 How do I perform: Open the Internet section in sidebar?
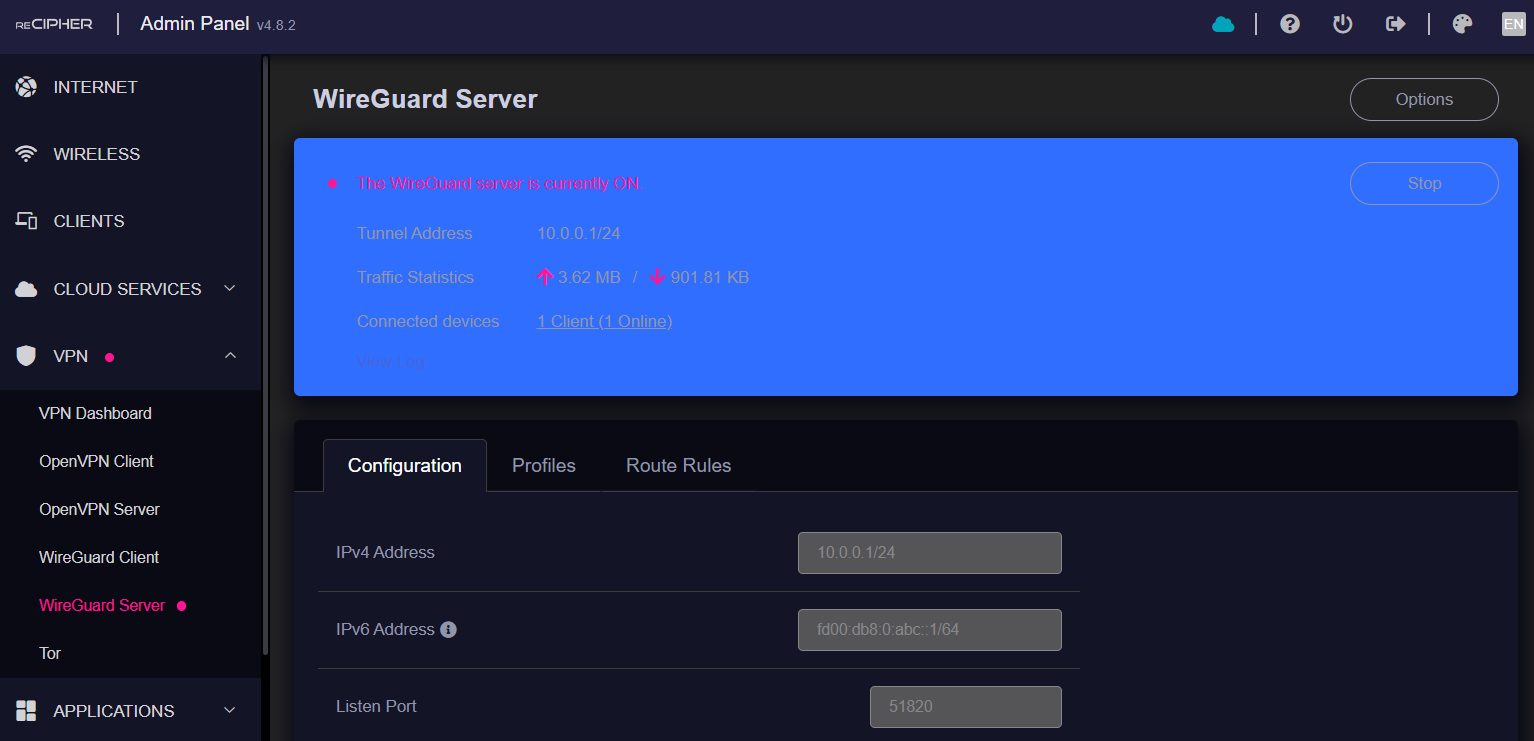point(95,87)
